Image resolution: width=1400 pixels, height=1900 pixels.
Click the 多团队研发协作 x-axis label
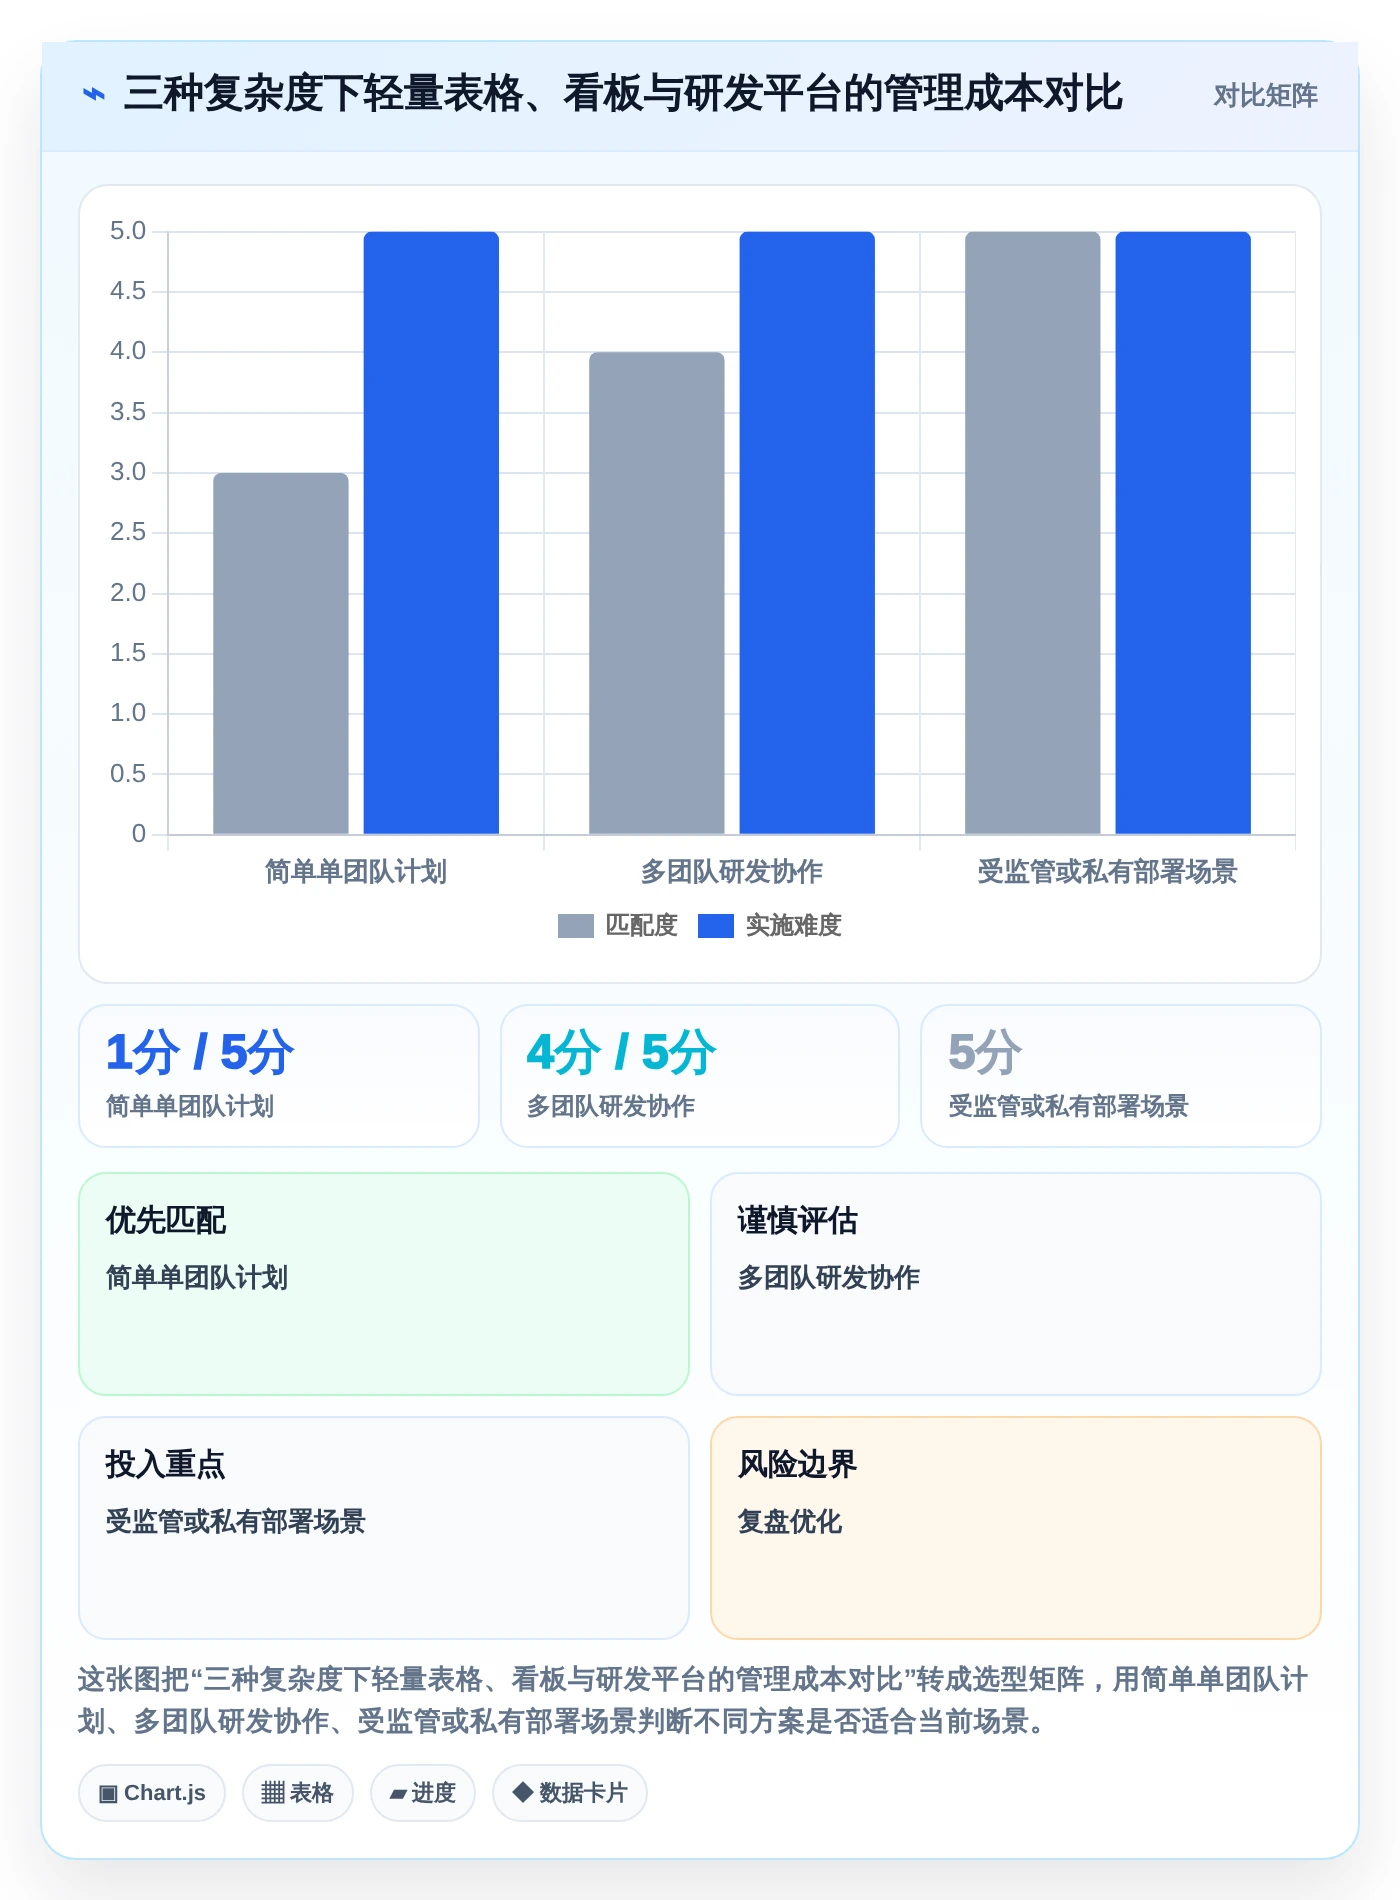(x=732, y=872)
